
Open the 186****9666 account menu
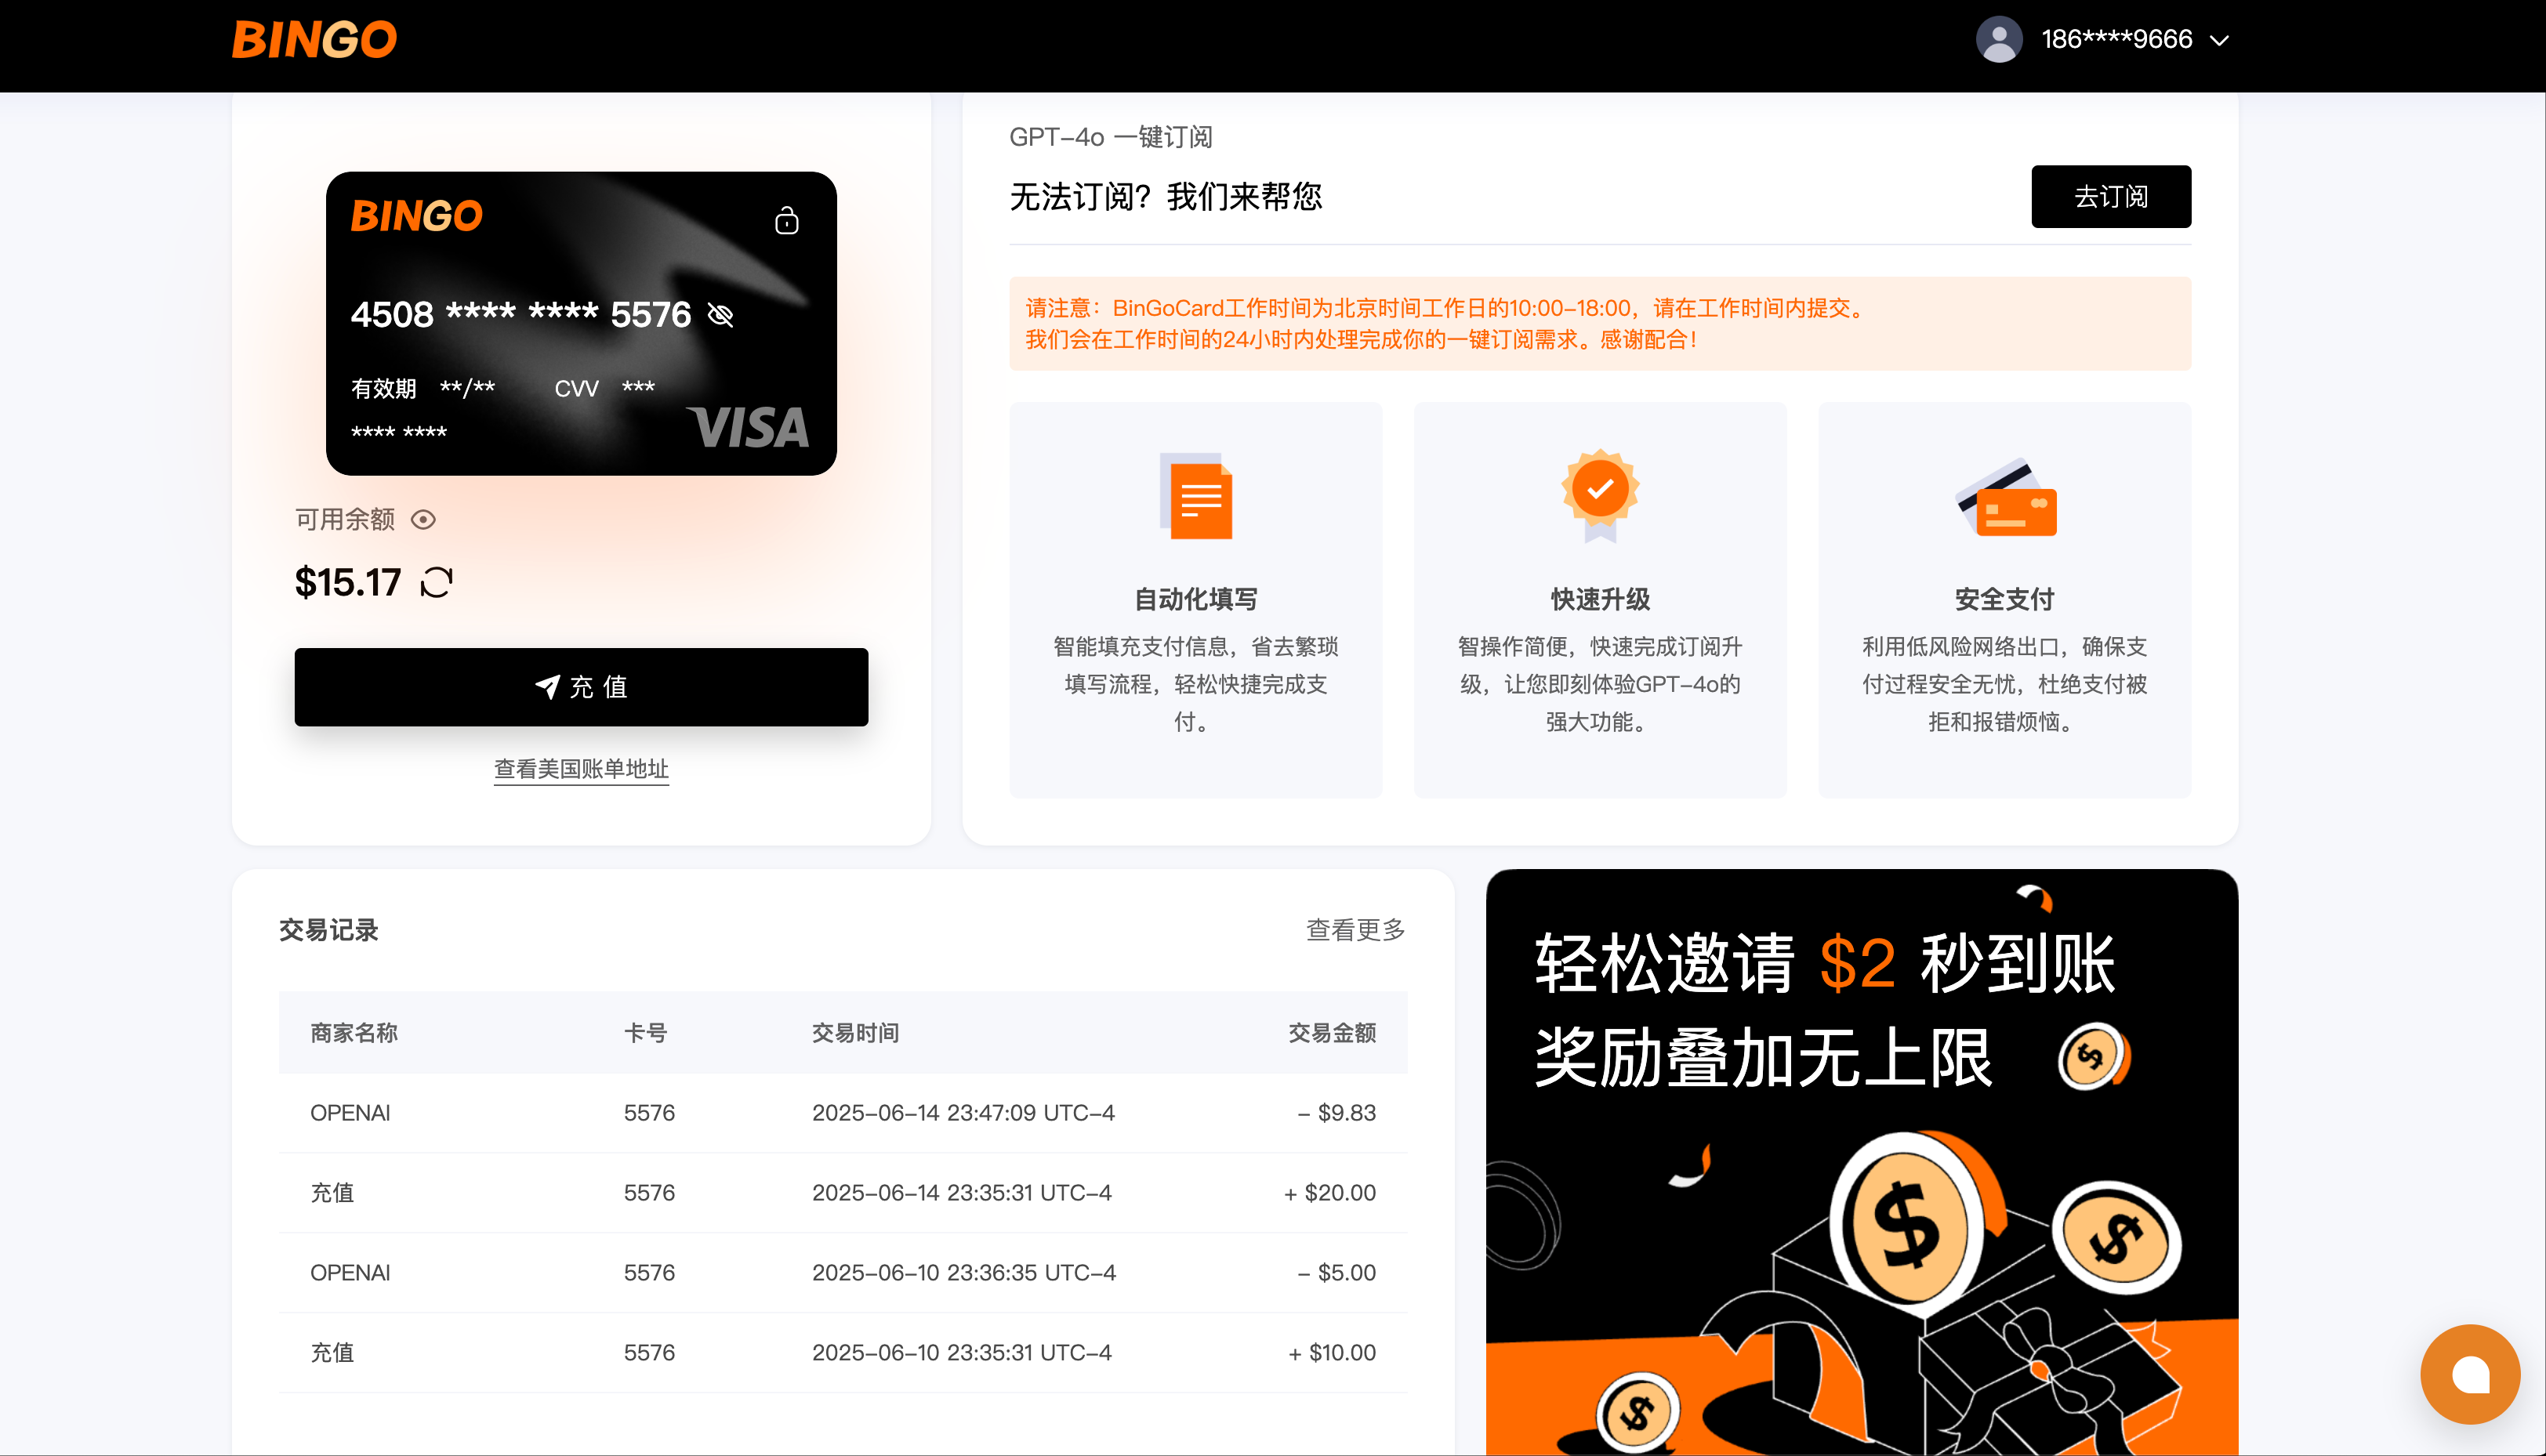point(2116,40)
